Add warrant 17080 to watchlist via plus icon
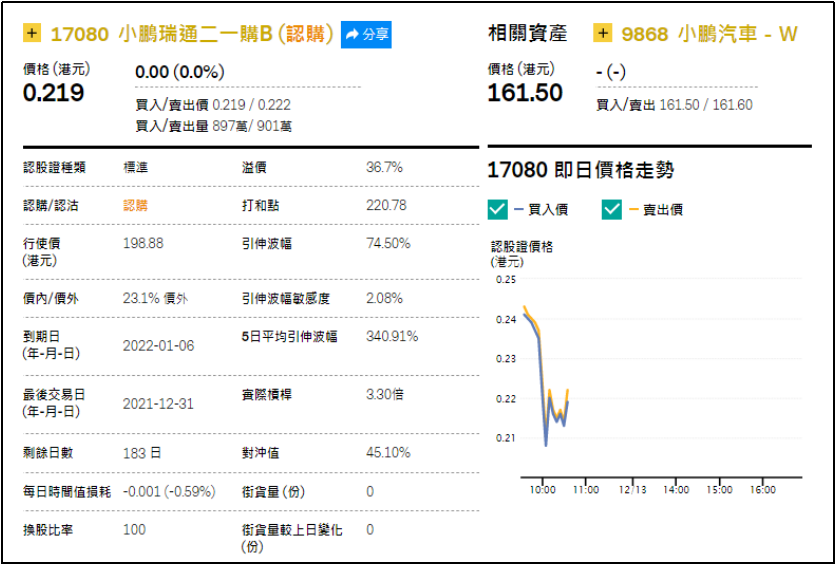This screenshot has width=835, height=565. (32, 34)
